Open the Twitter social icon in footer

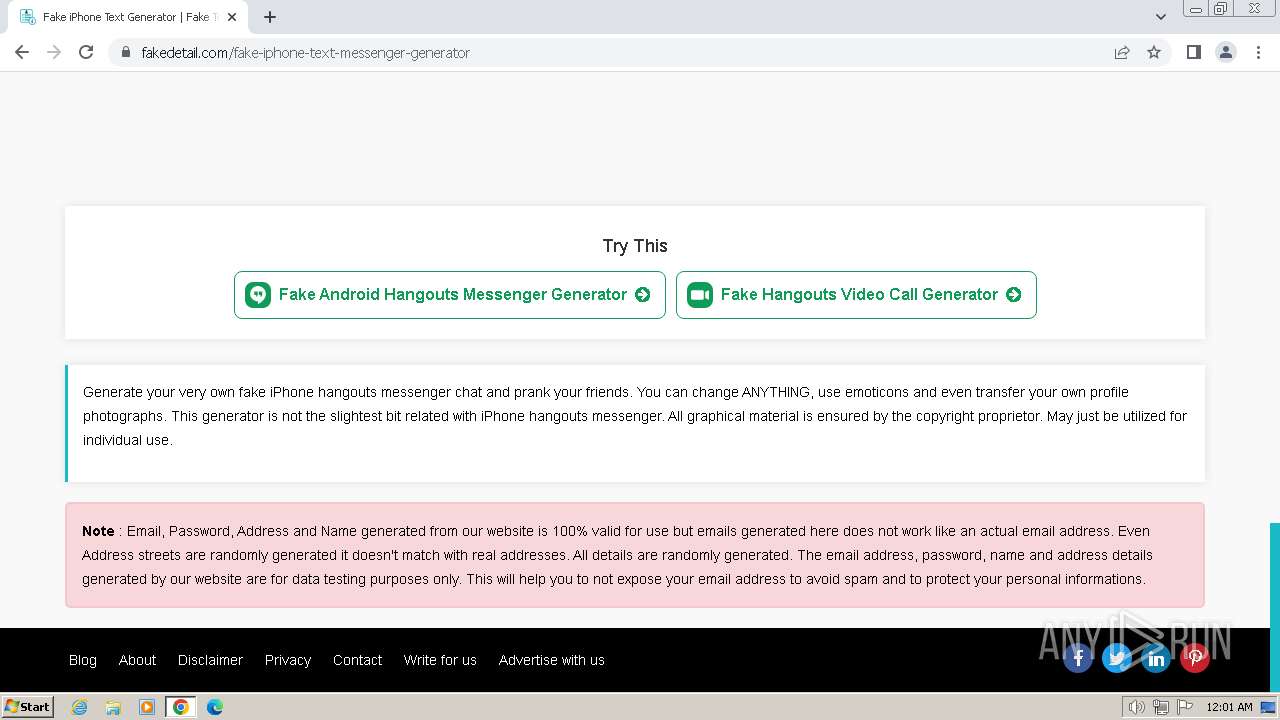pyautogui.click(x=1116, y=657)
